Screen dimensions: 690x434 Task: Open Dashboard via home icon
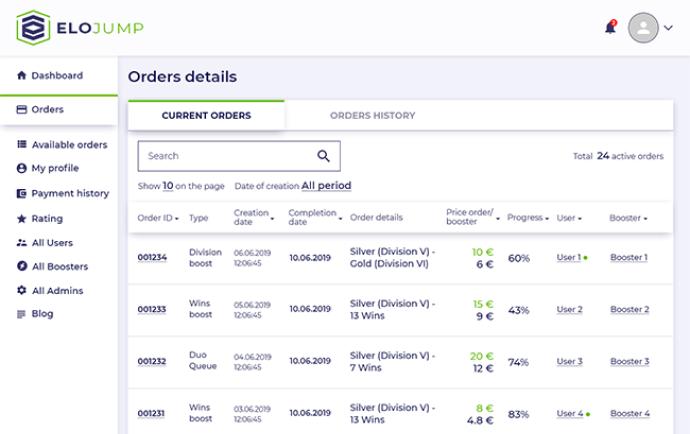(x=22, y=76)
